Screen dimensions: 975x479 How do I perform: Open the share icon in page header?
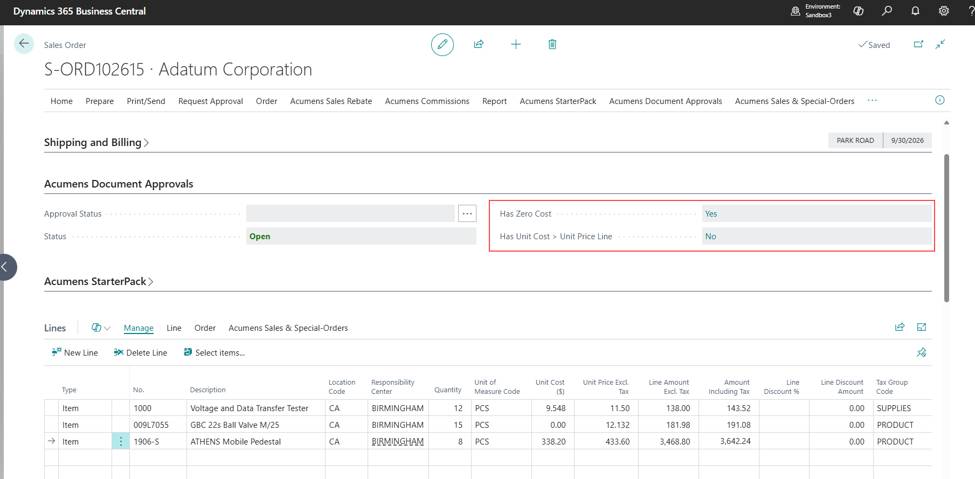(x=479, y=45)
